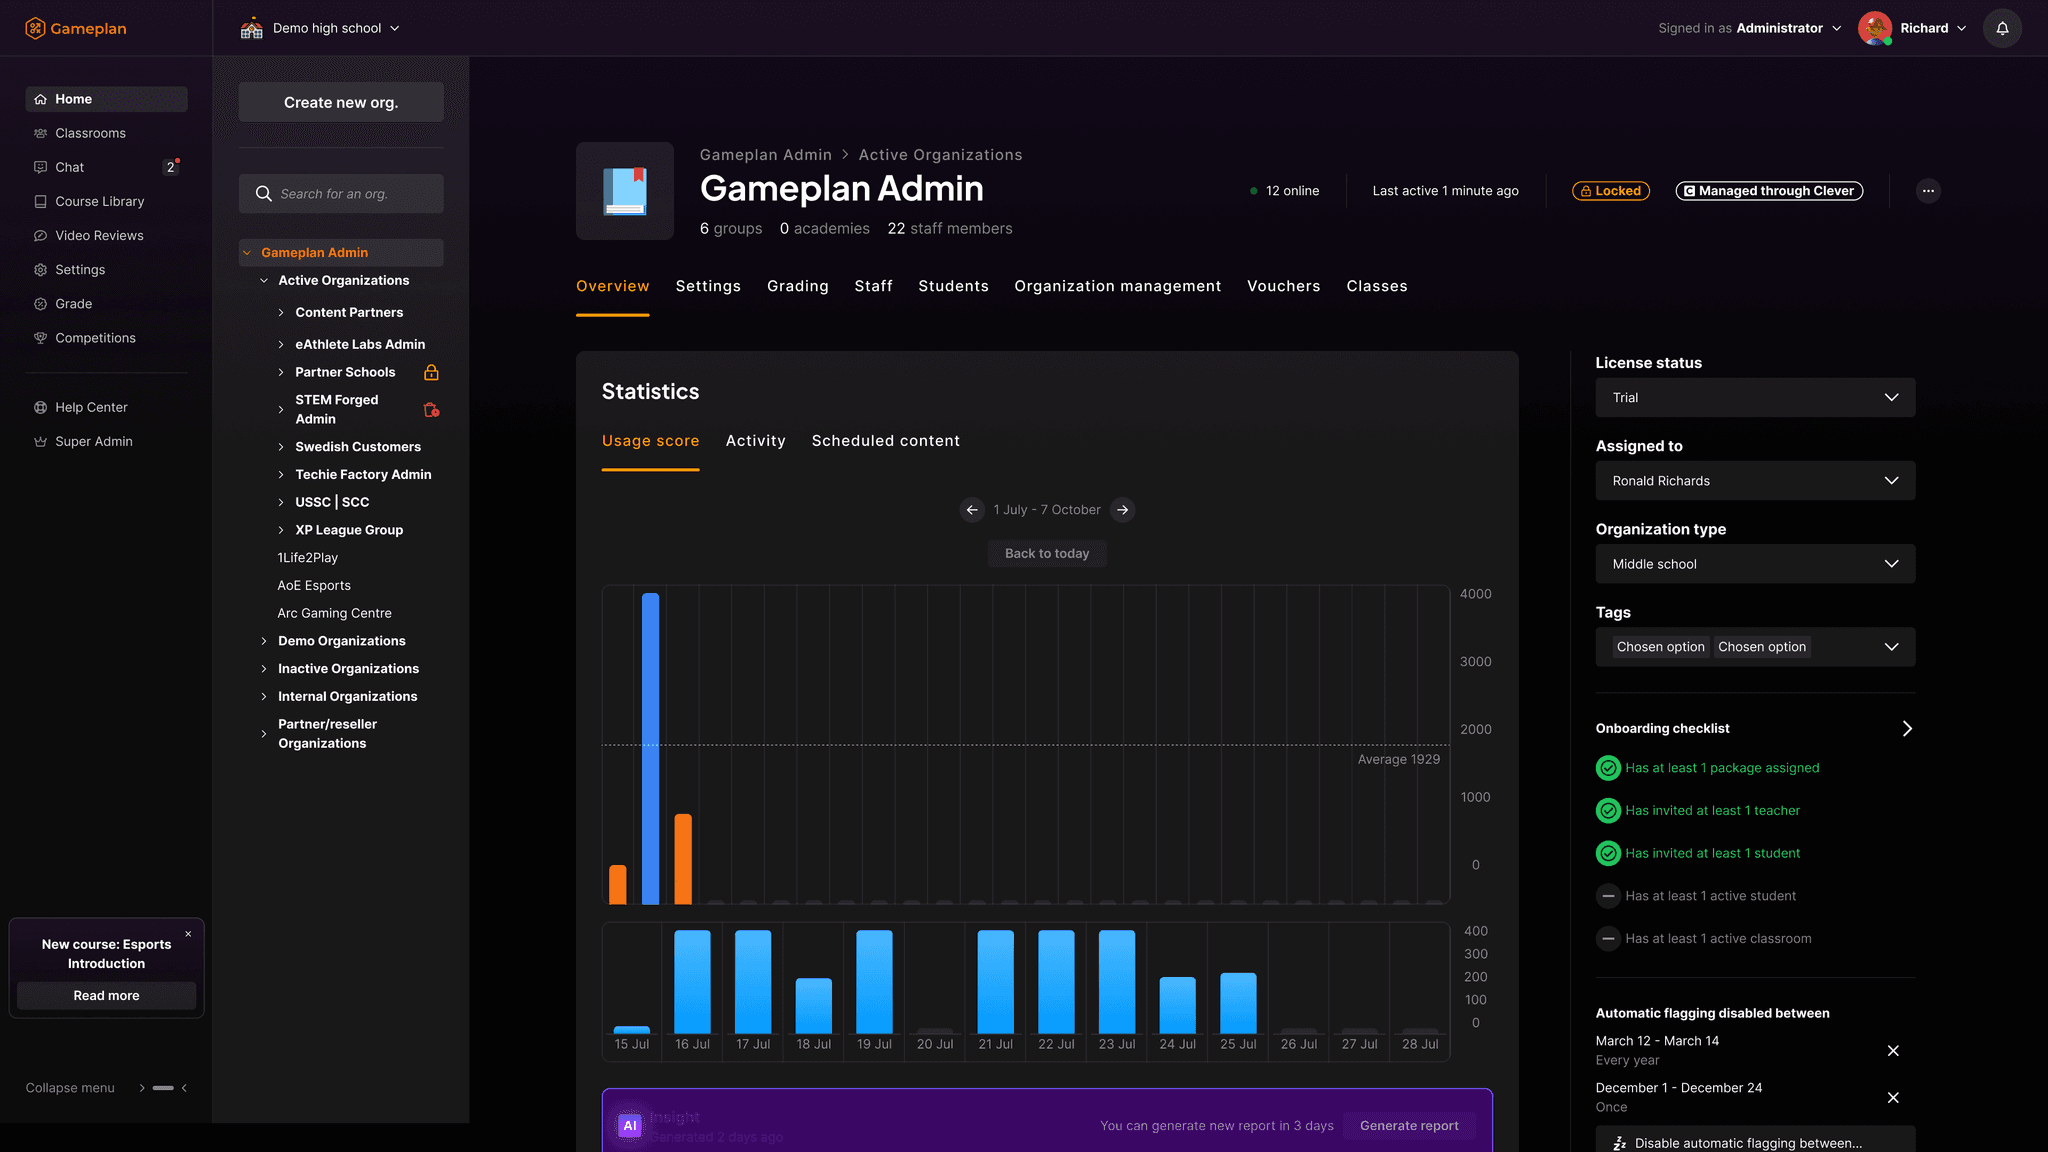
Task: Click the Create new org. button
Action: pyautogui.click(x=341, y=103)
